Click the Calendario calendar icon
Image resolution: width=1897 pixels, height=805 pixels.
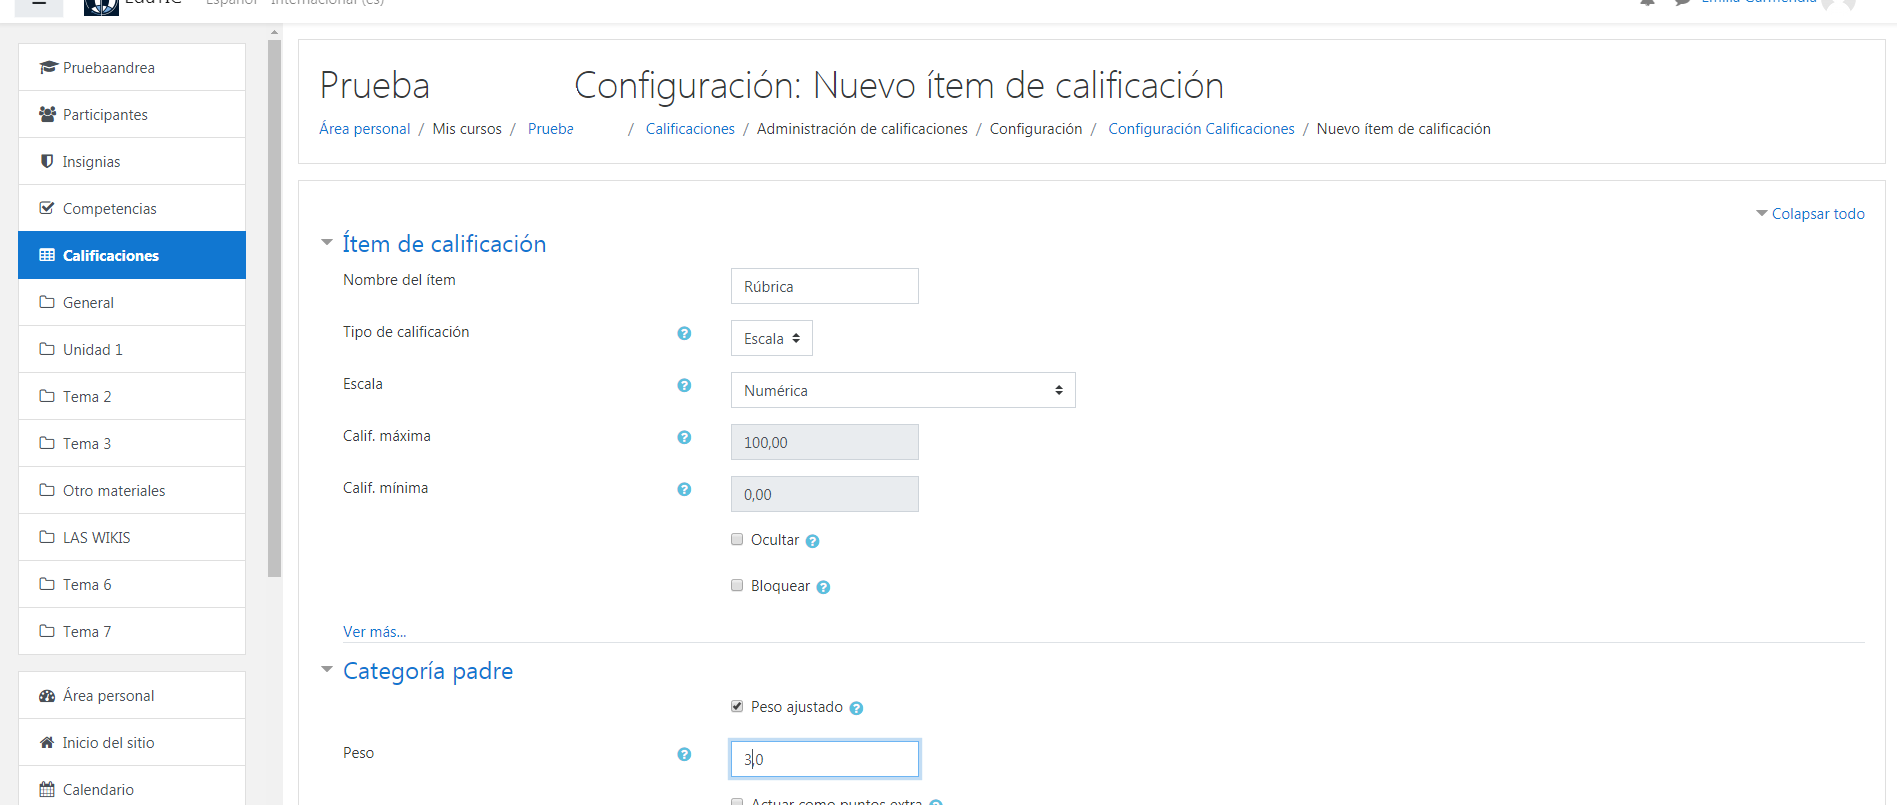[47, 789]
